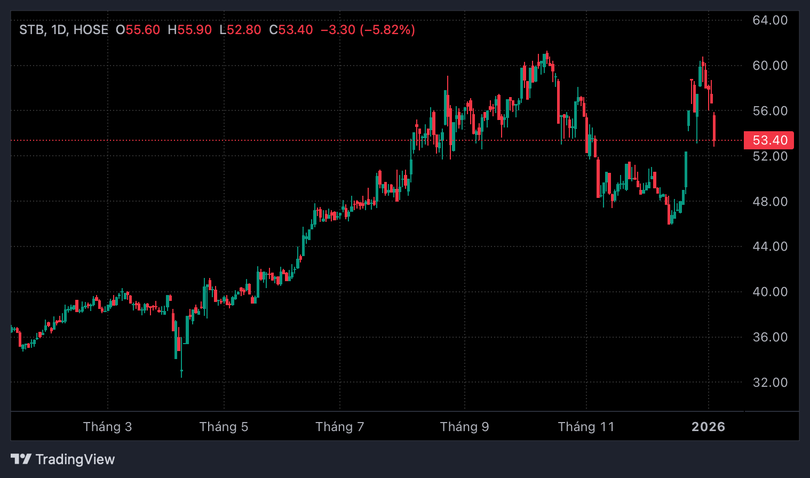The image size is (810, 478).
Task: Select the Tháng 3 time axis label
Action: coord(108,426)
